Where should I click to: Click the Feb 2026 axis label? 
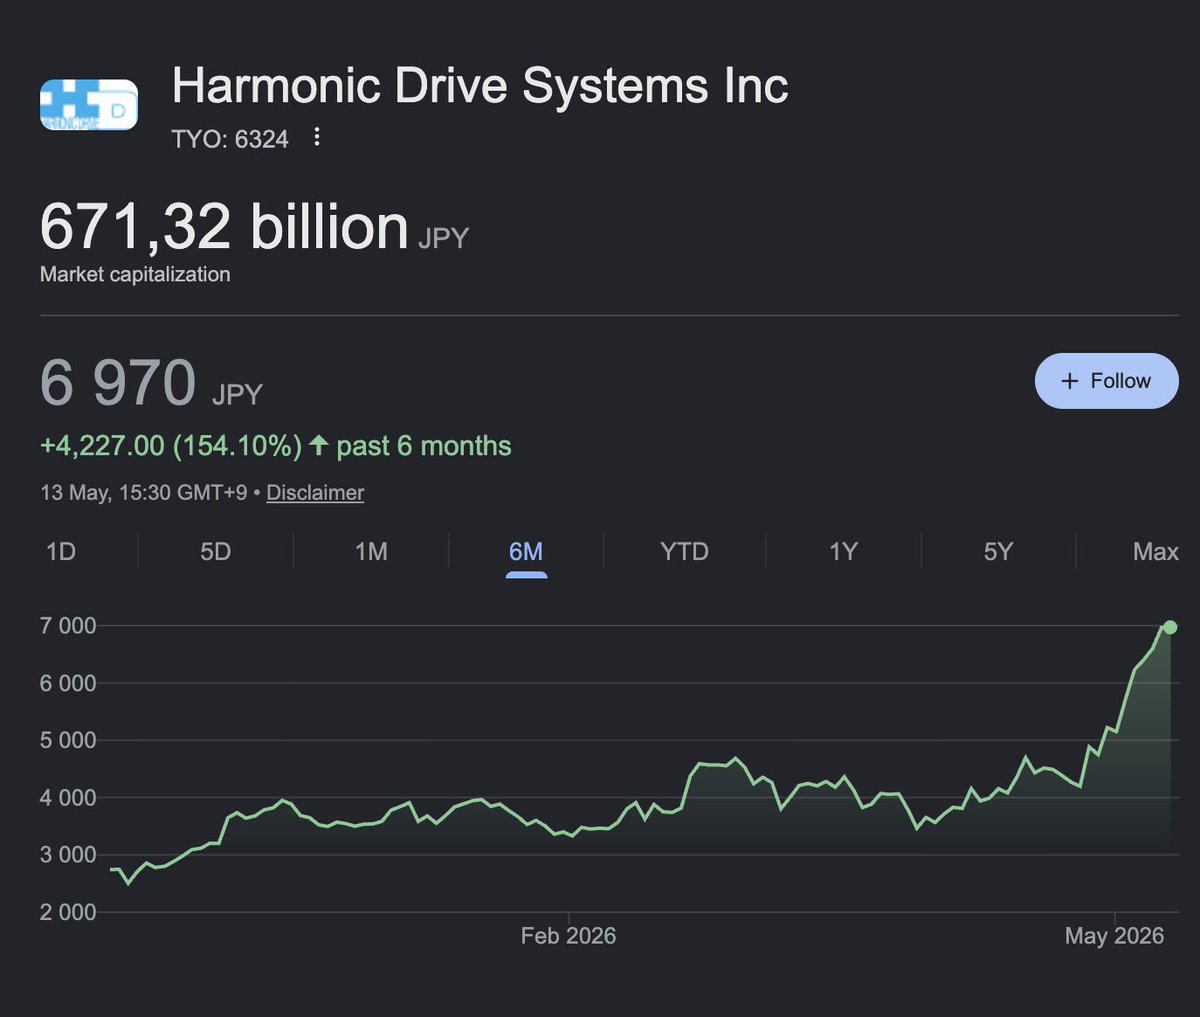(x=568, y=936)
